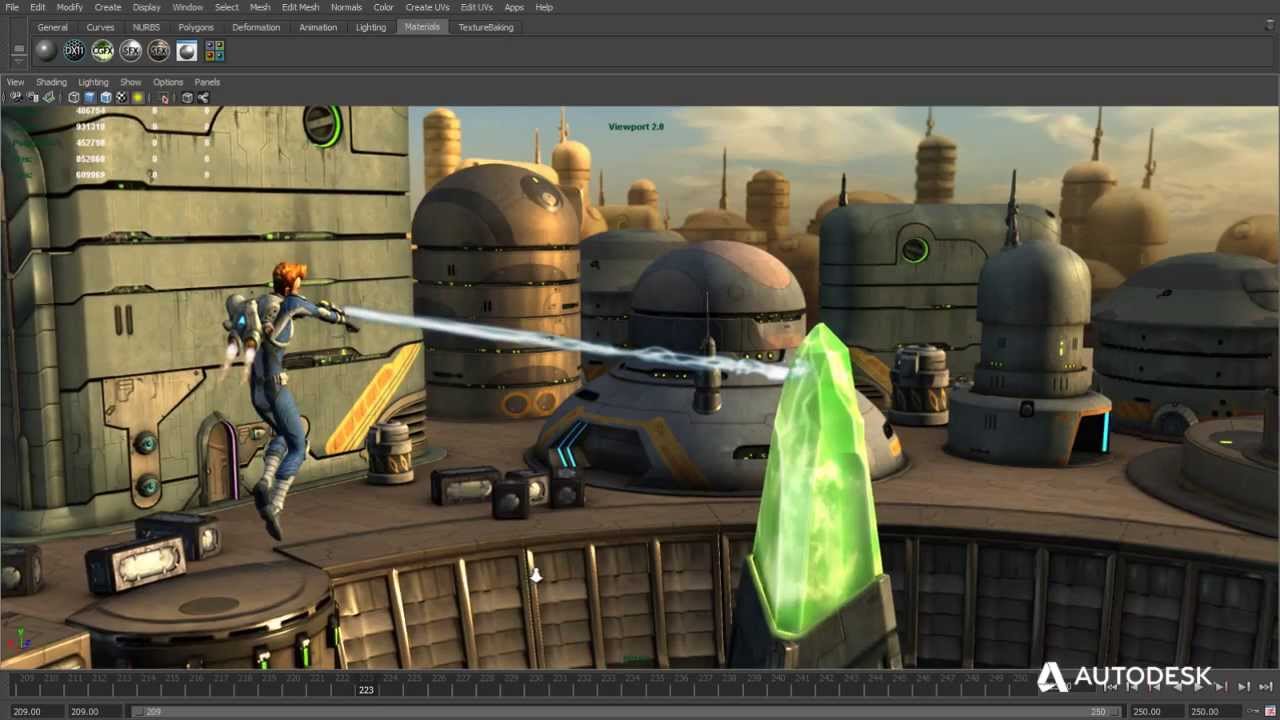Open the four-square grid shelf icon
The height and width of the screenshot is (720, 1280).
point(215,50)
